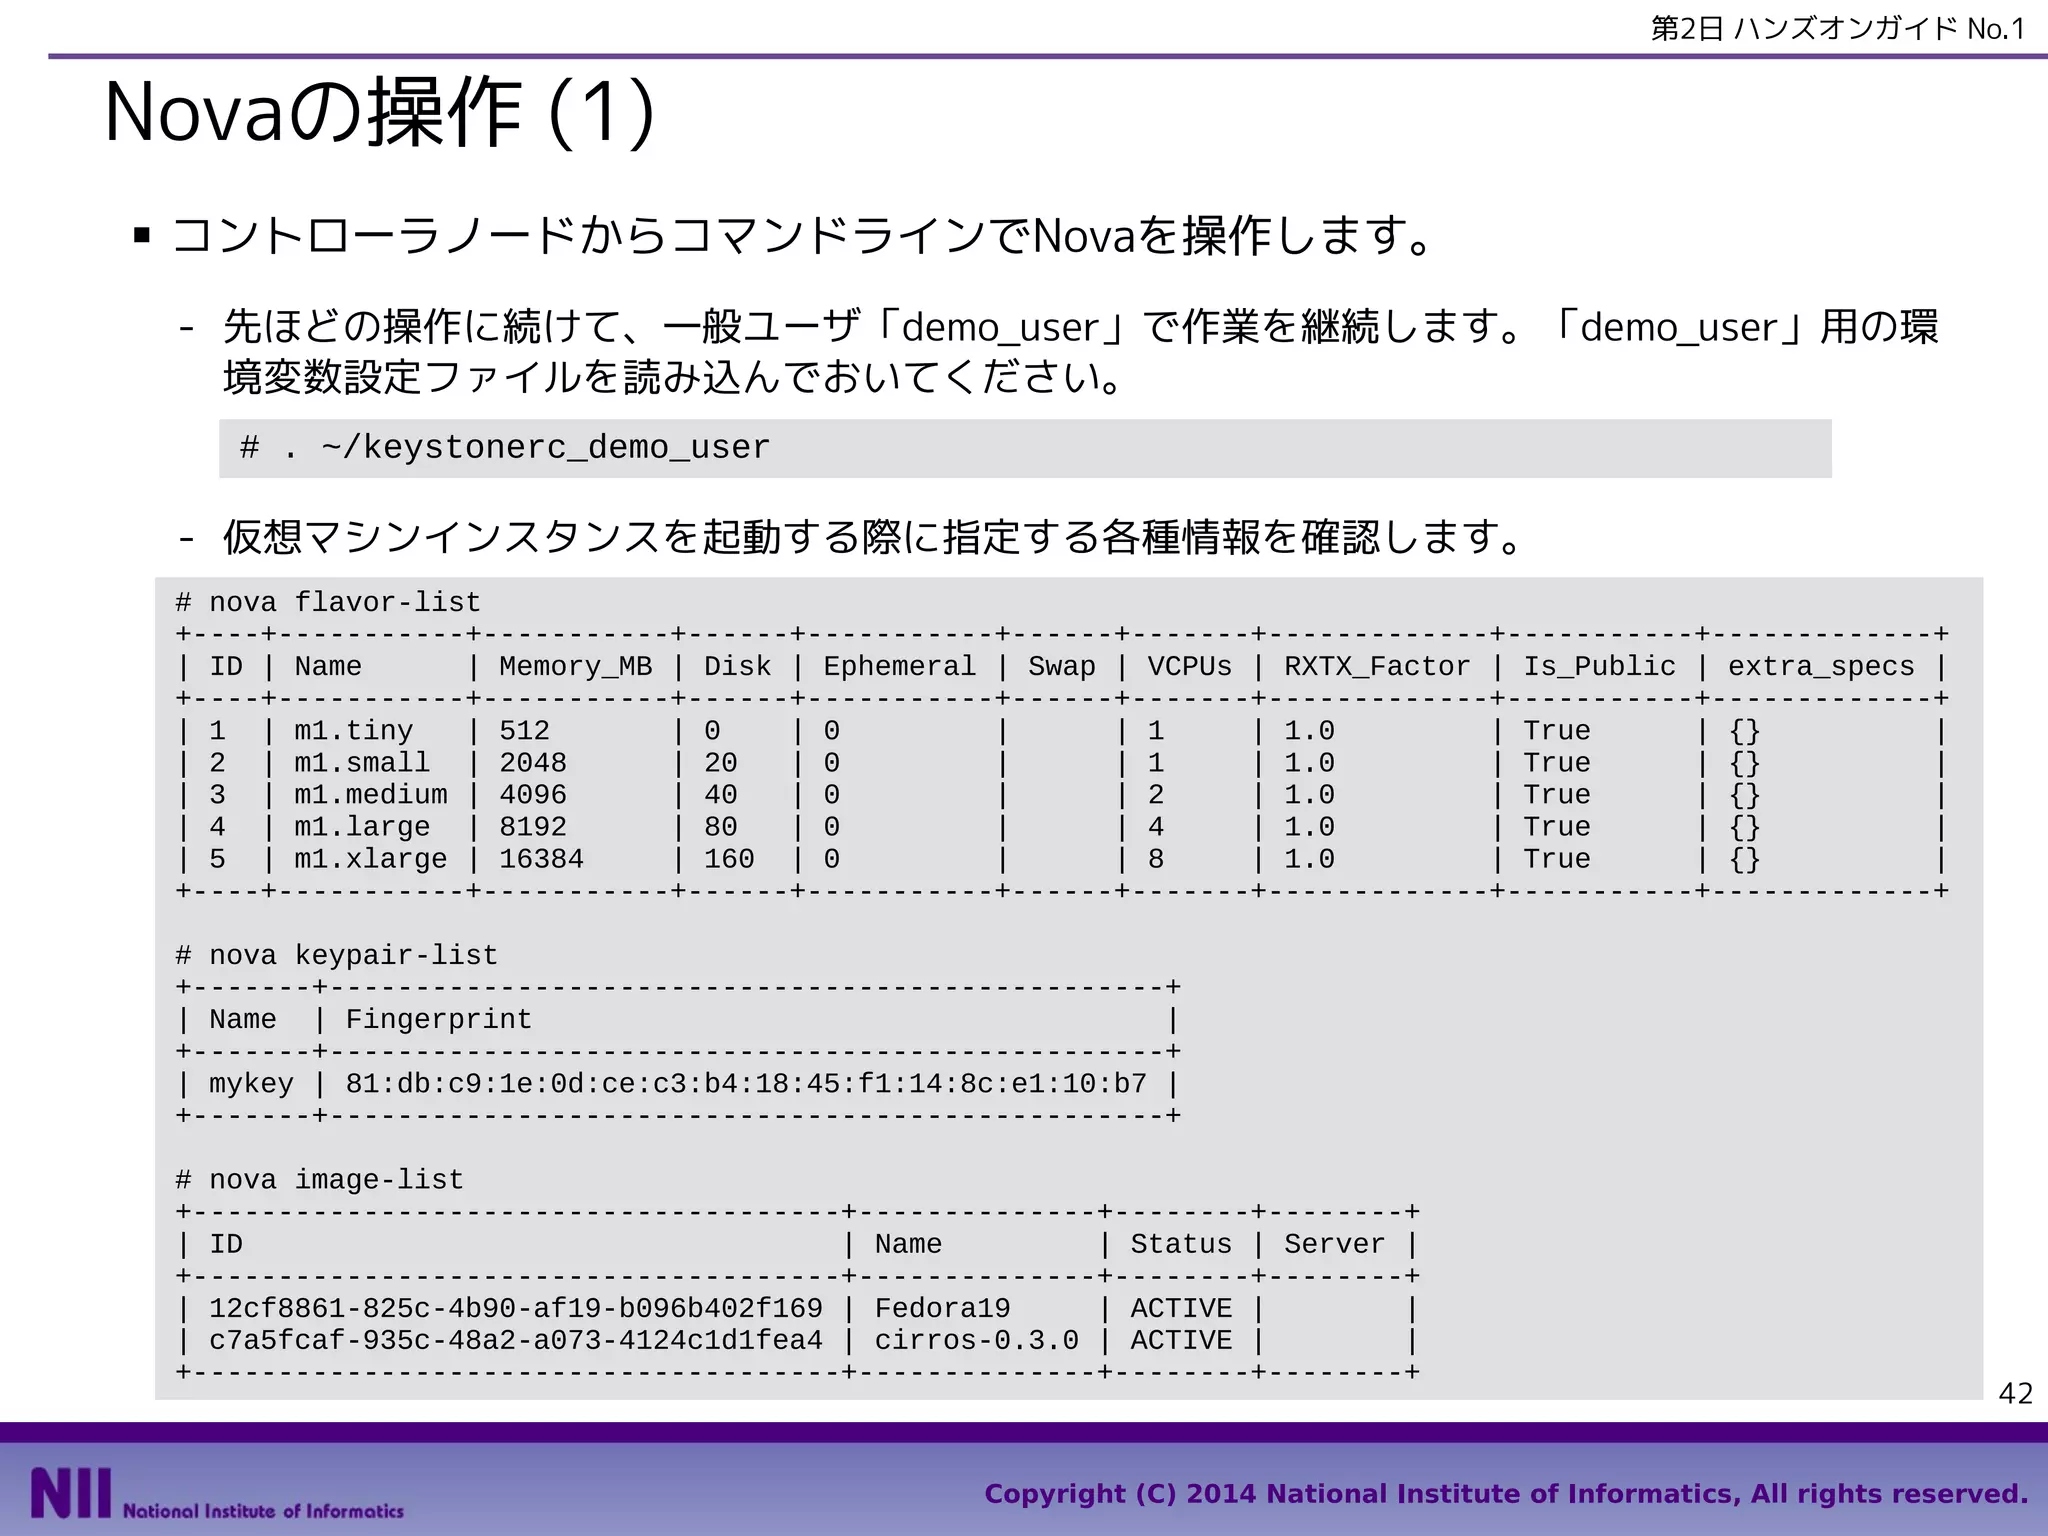Click the Fedora19 image name
This screenshot has width=2048, height=1536.
pos(942,1308)
